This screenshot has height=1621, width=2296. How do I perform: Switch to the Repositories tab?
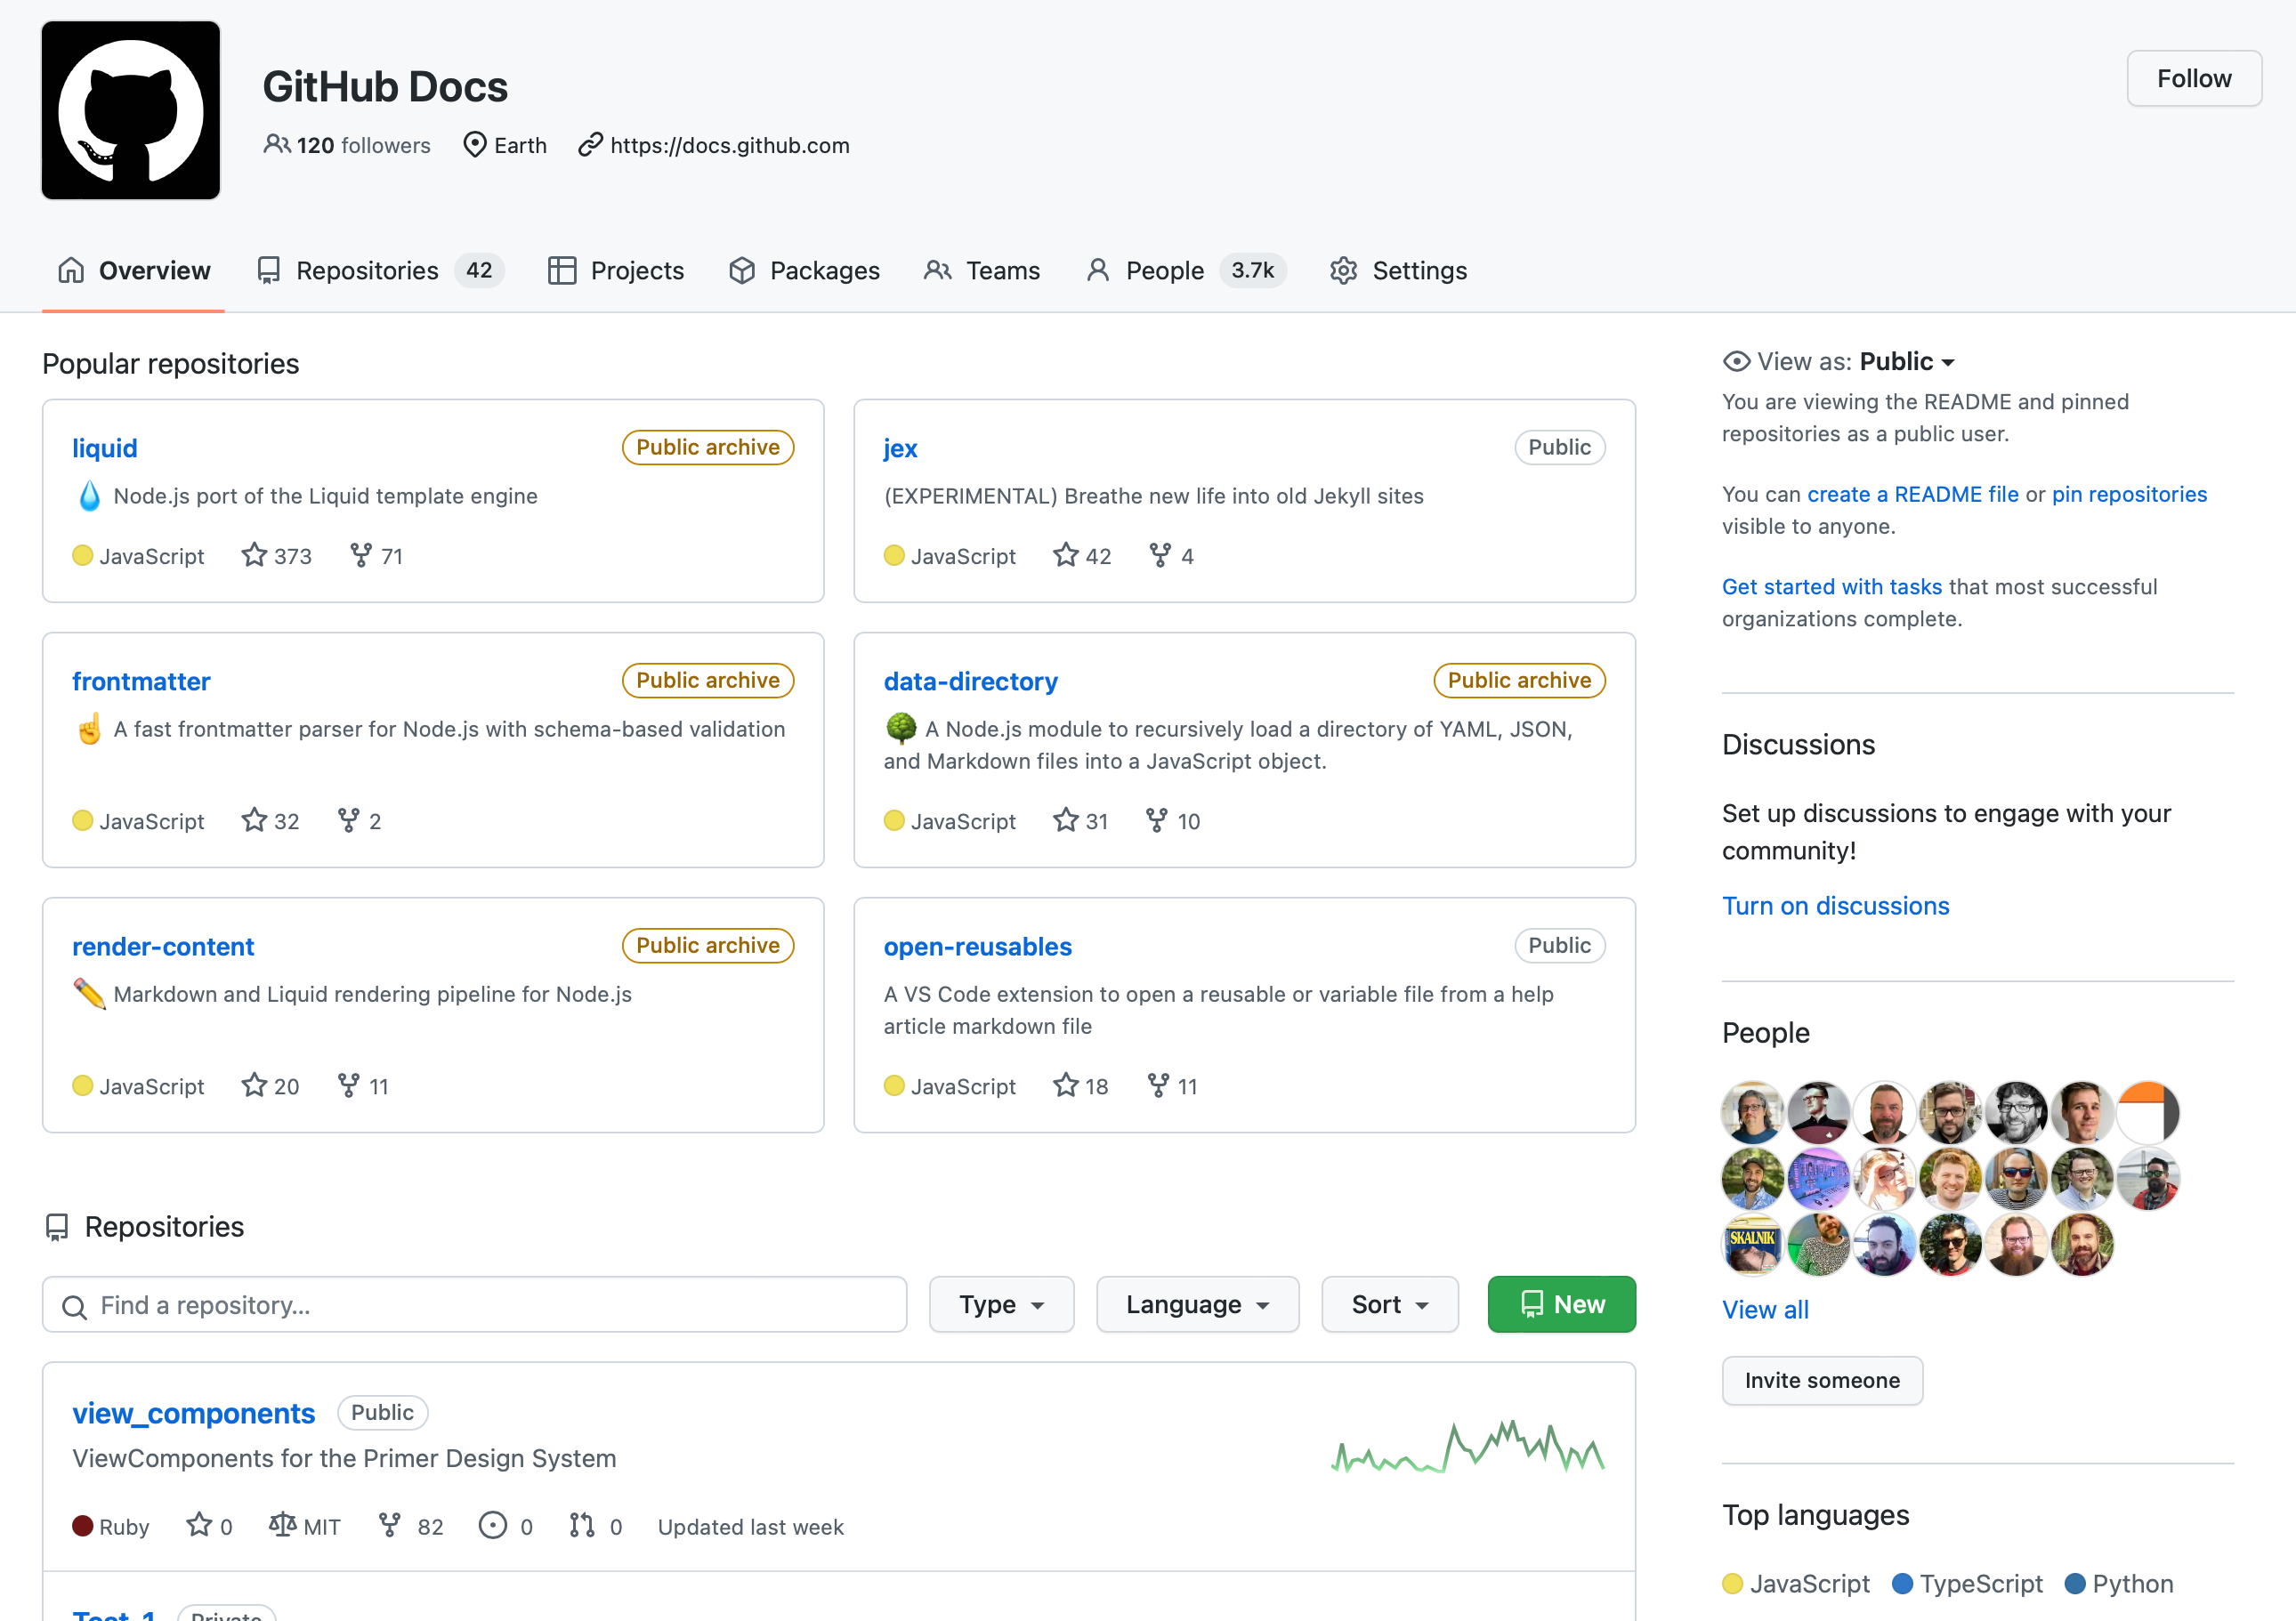pyautogui.click(x=367, y=270)
